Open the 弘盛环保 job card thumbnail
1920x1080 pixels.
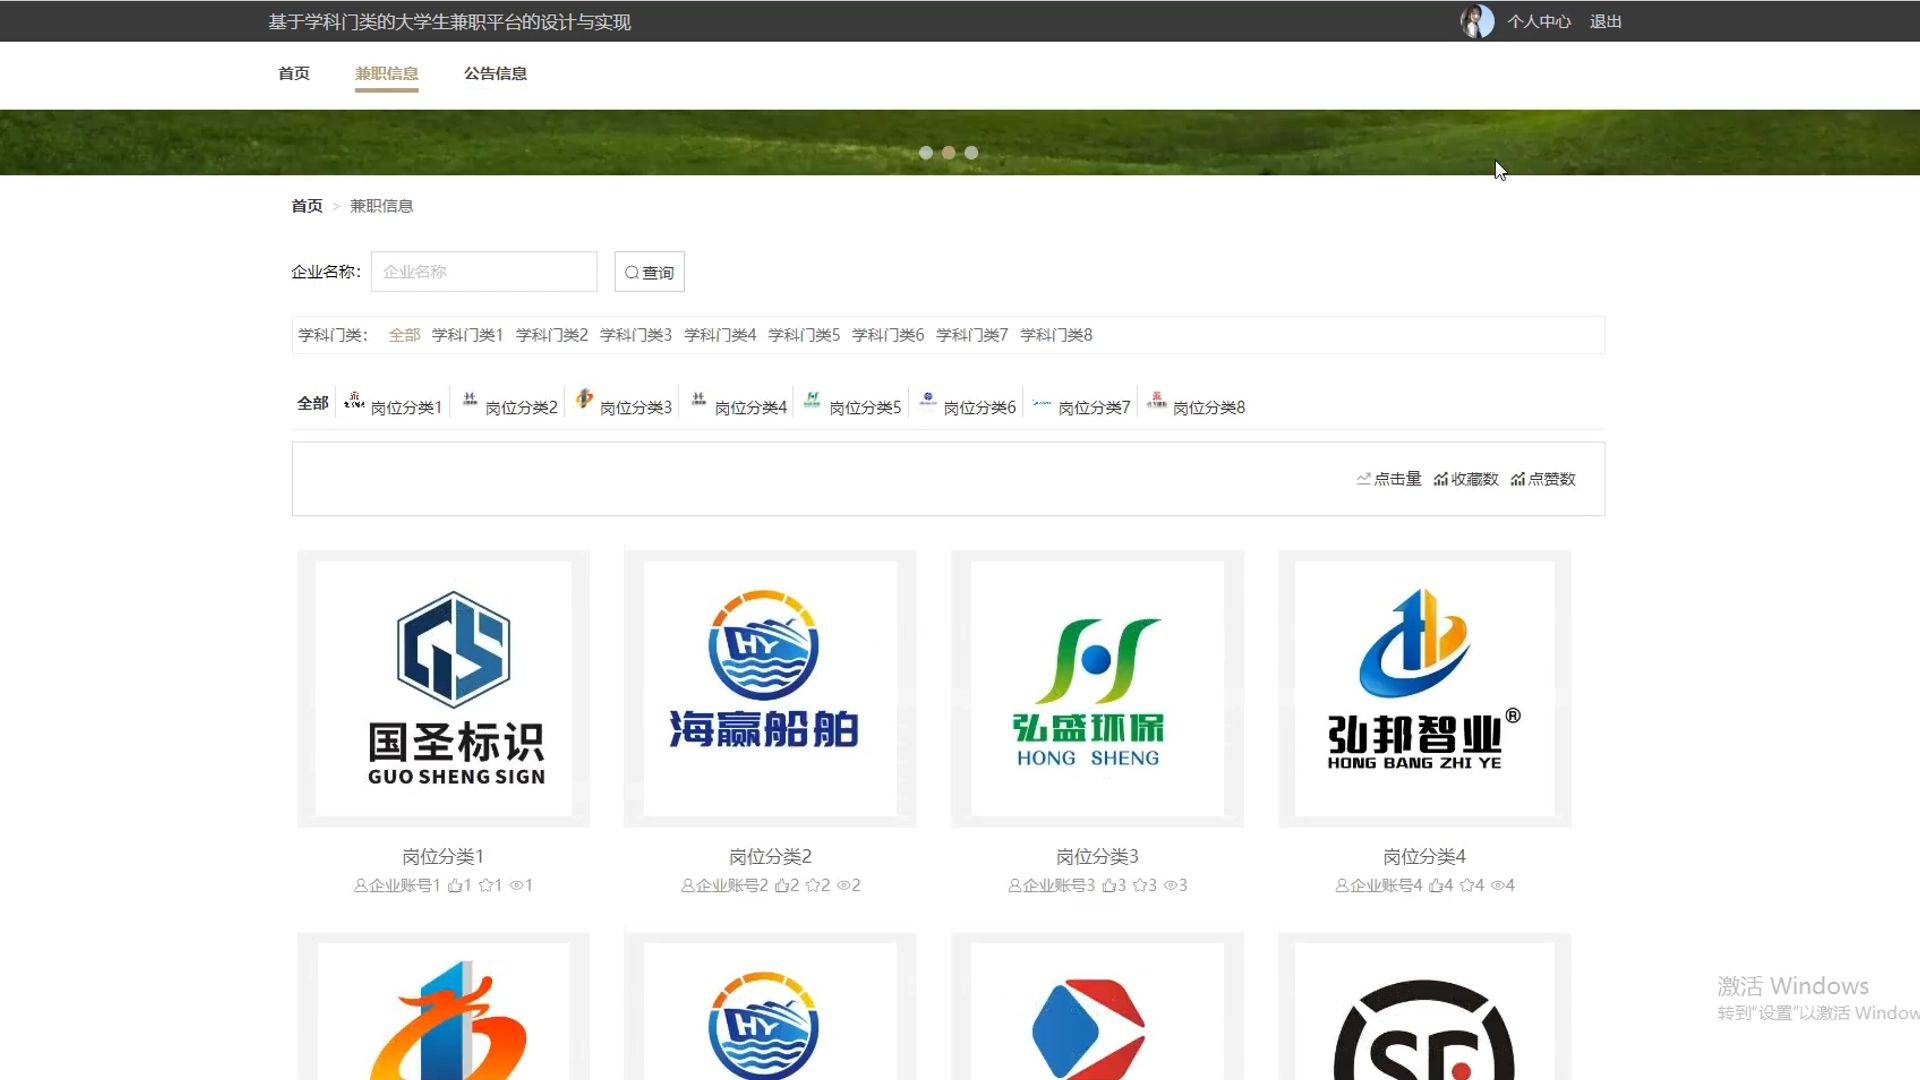point(1097,688)
